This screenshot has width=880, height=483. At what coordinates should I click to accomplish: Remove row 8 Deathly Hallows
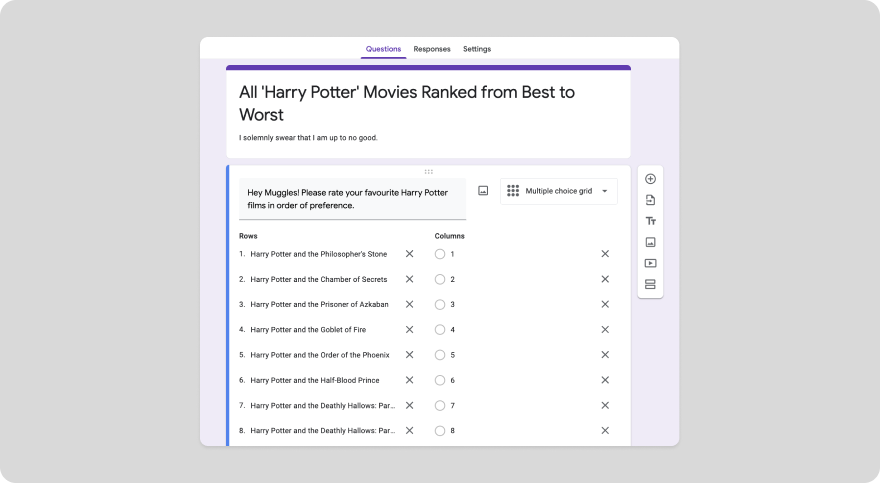pos(410,430)
